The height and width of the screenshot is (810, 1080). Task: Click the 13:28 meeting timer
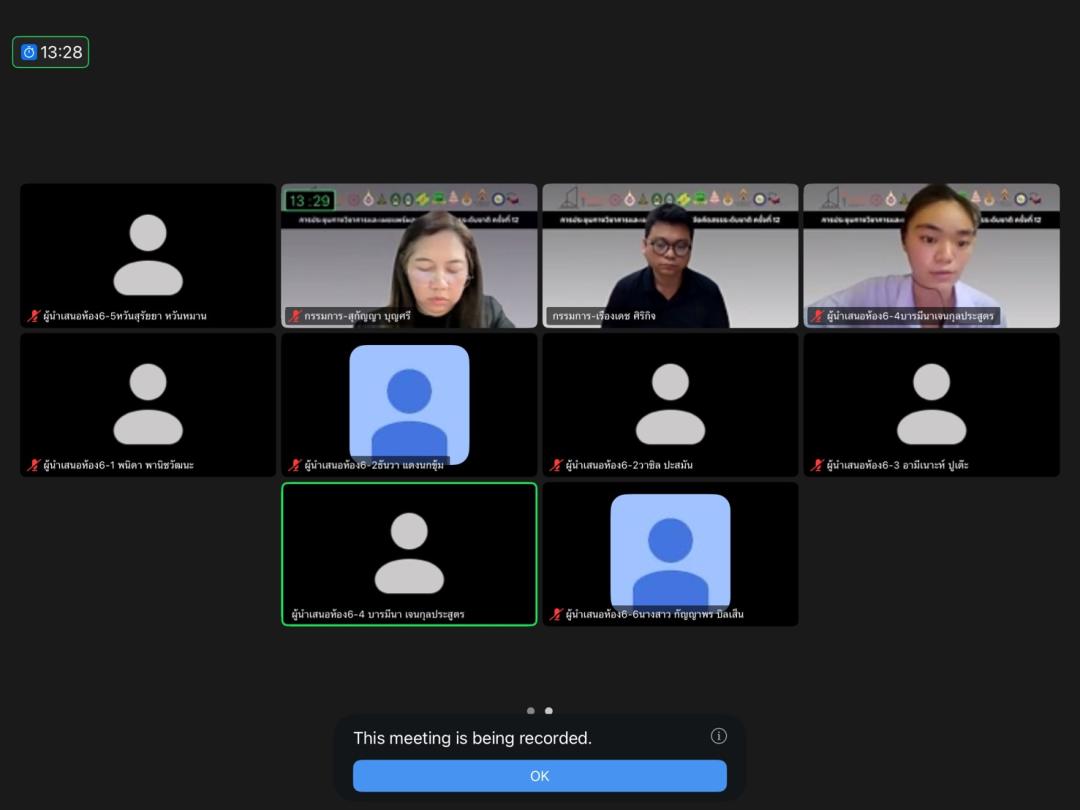point(51,52)
